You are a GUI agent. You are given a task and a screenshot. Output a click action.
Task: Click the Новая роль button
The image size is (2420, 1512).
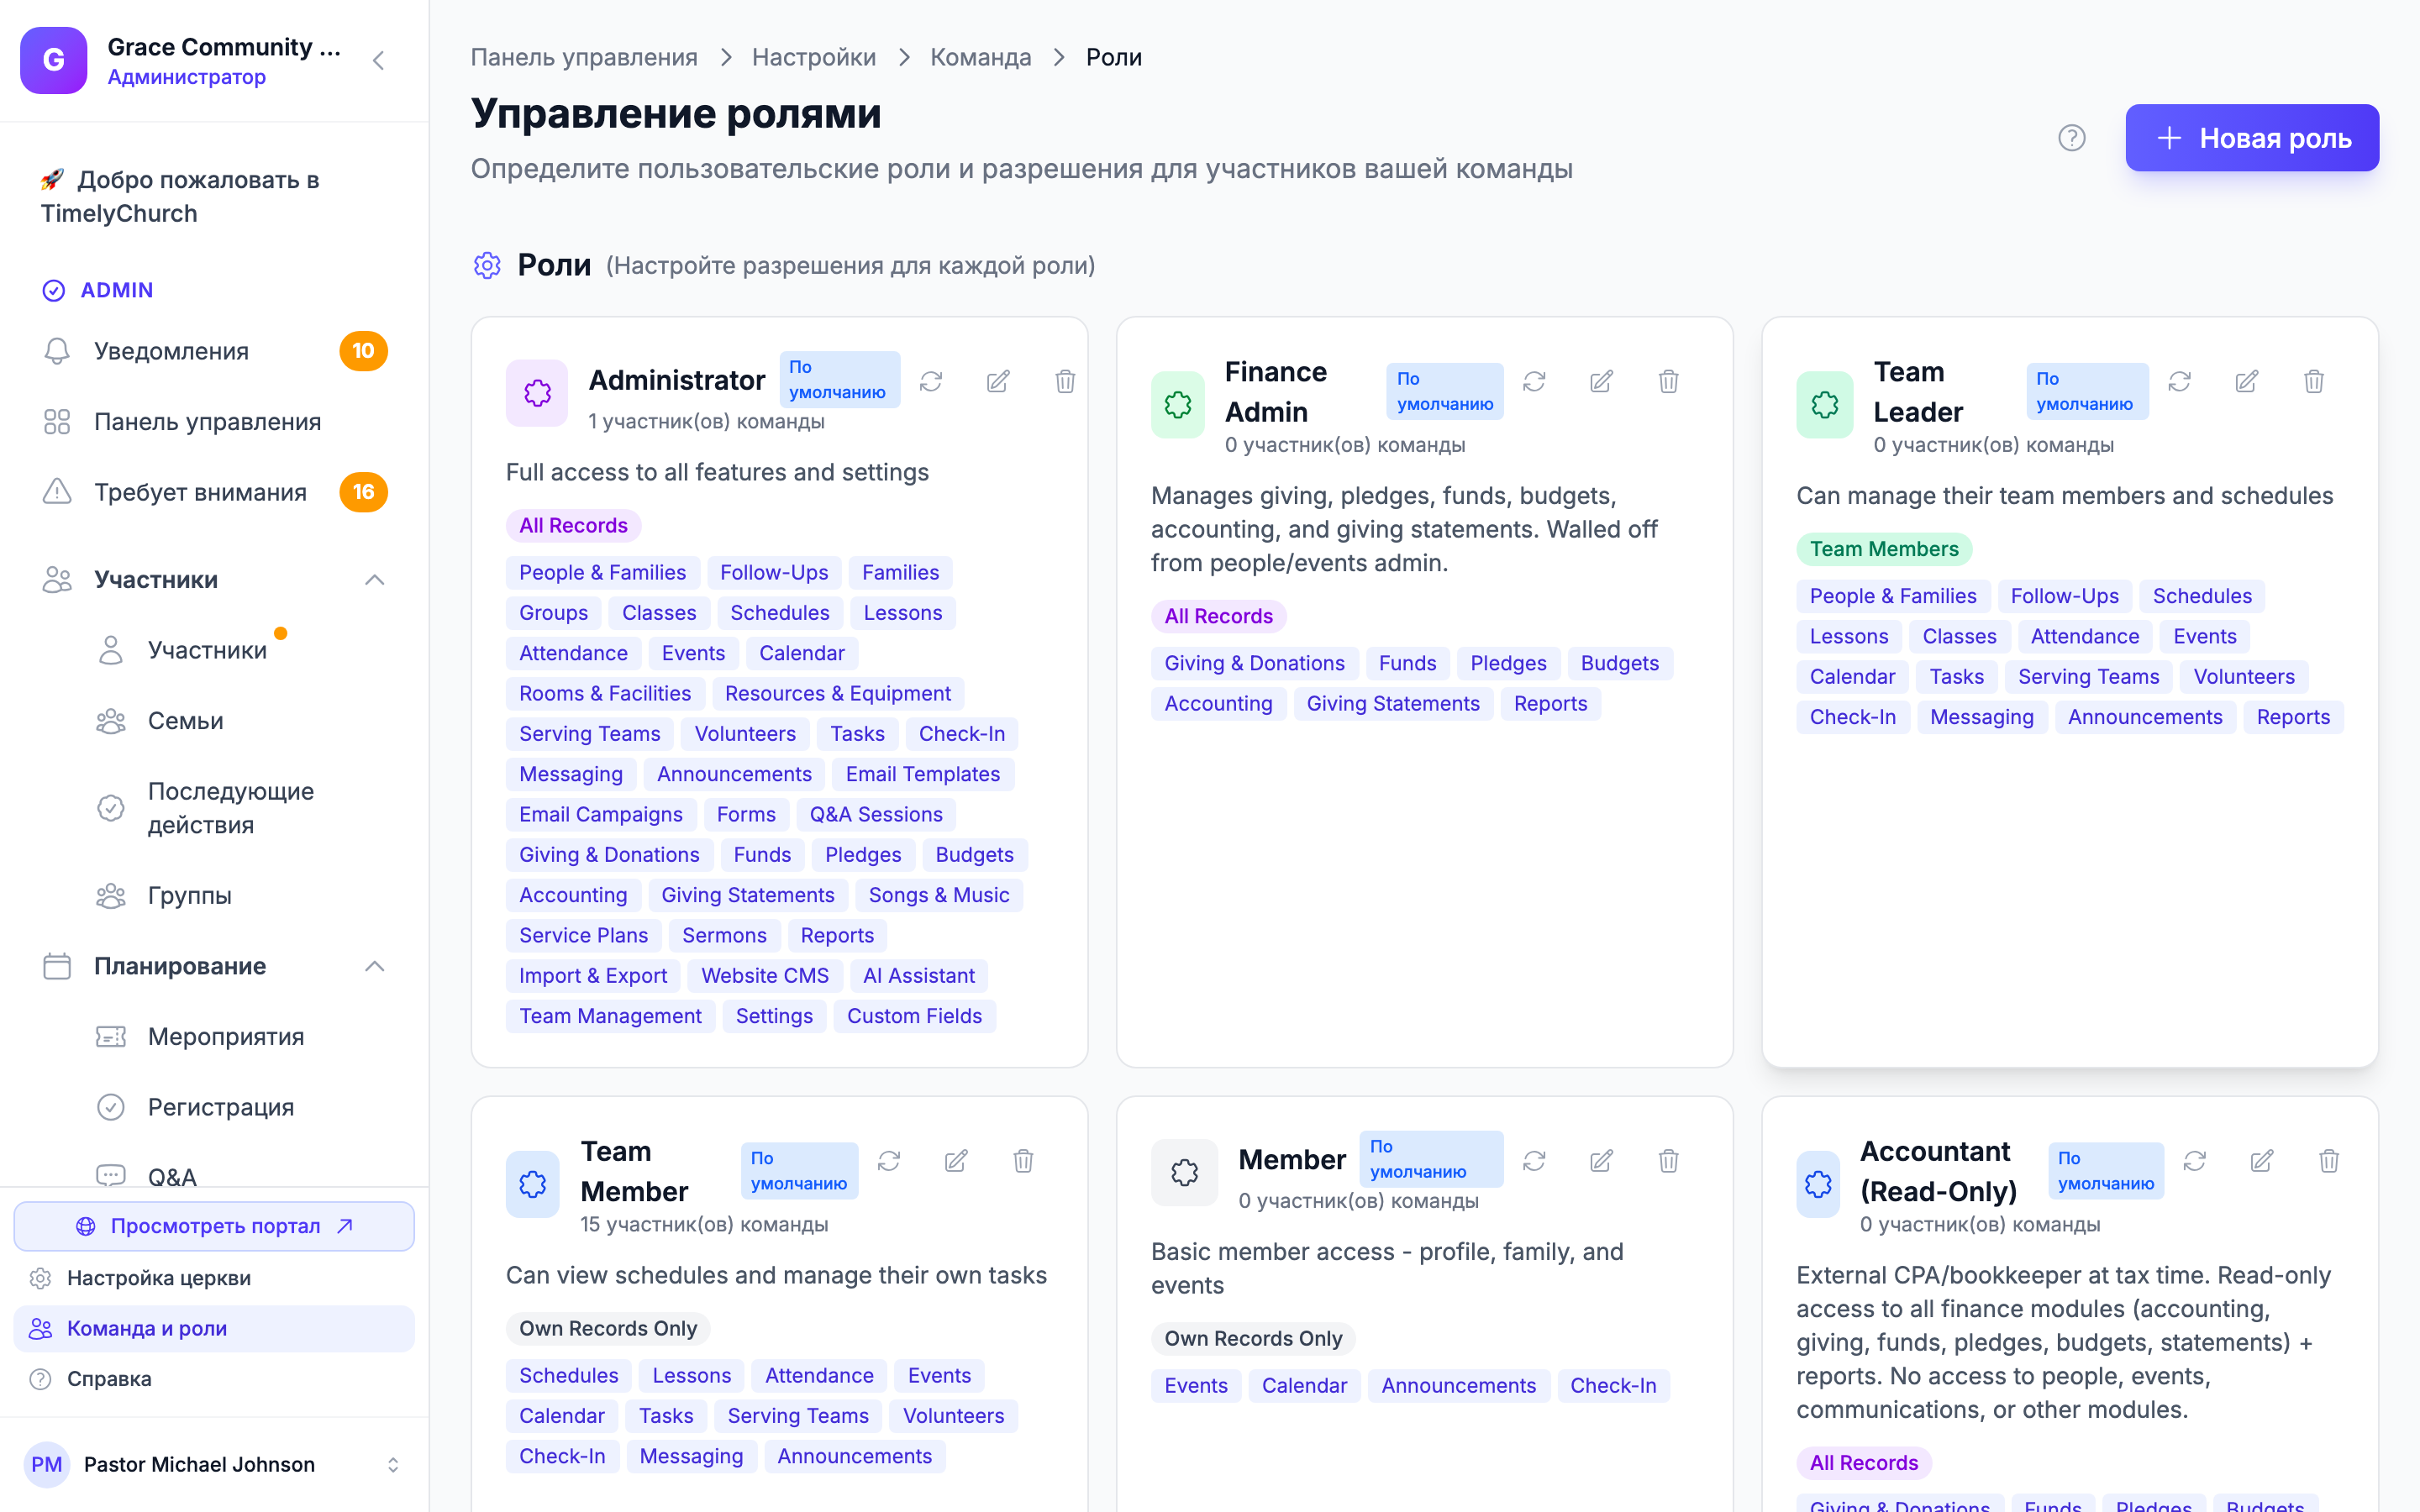(2252, 138)
